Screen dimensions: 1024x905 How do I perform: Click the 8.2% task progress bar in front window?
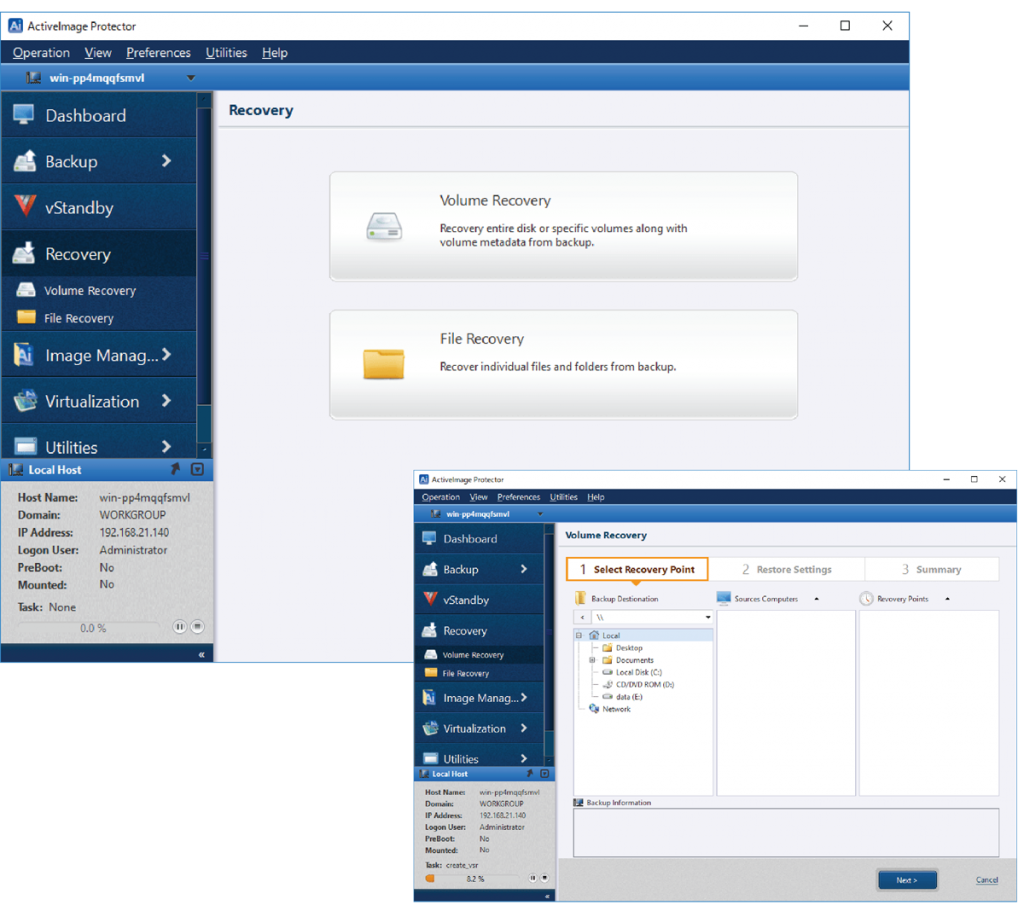tap(474, 878)
